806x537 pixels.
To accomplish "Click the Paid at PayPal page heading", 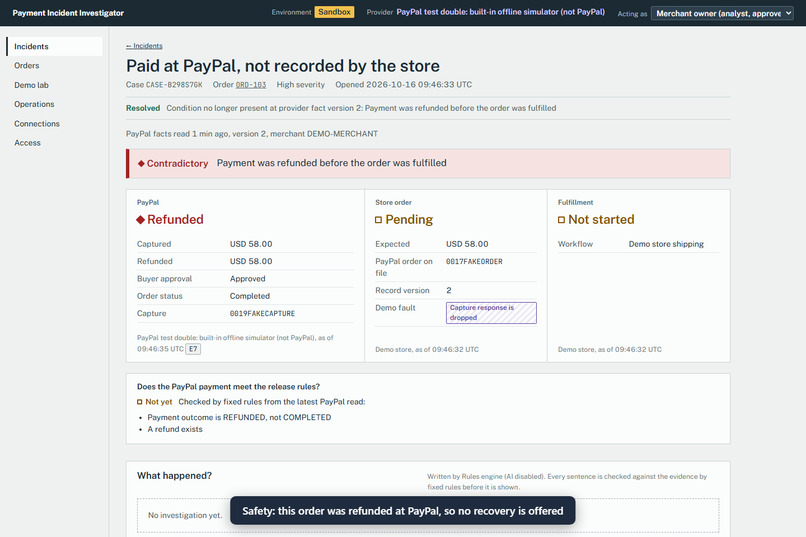I will pos(283,66).
